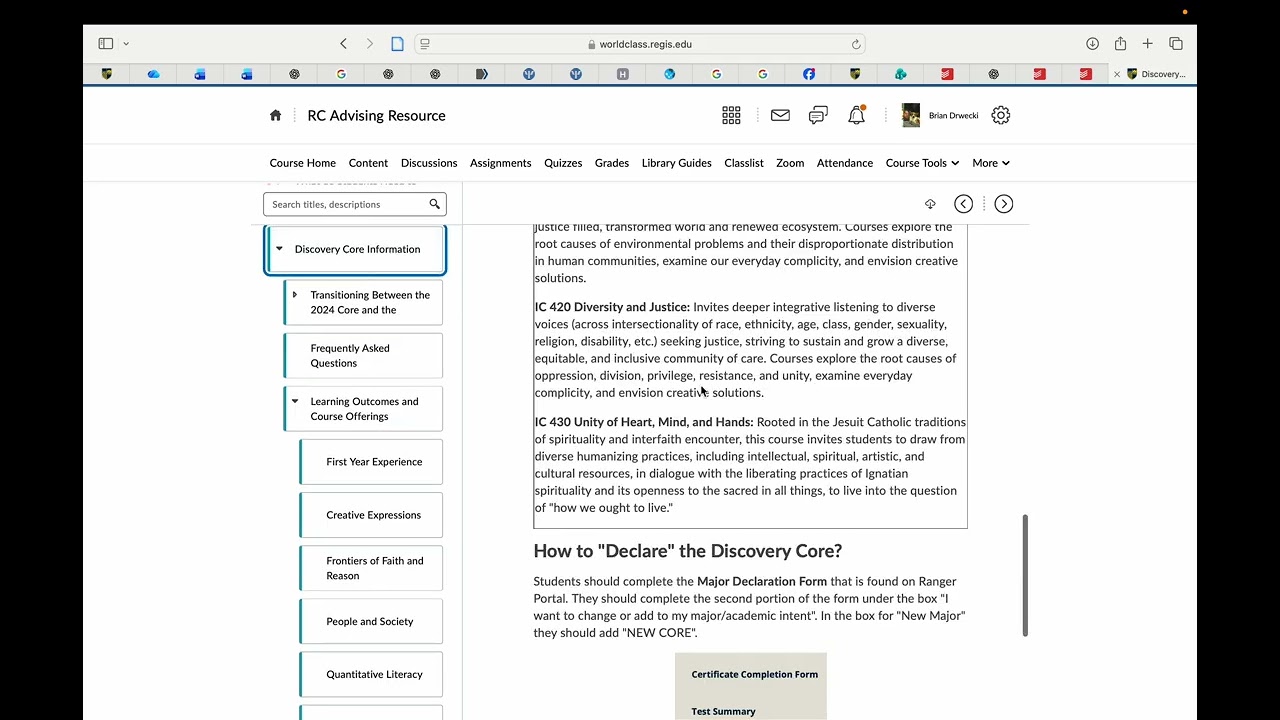Go to the course home icon
The height and width of the screenshot is (720, 1280).
point(276,115)
